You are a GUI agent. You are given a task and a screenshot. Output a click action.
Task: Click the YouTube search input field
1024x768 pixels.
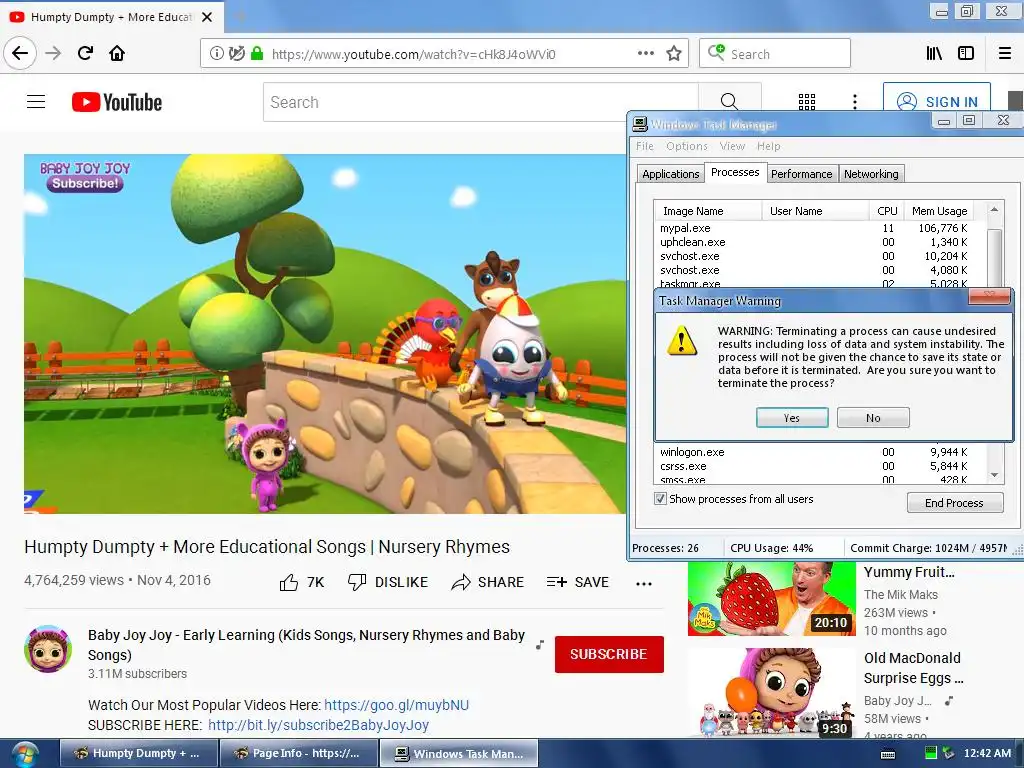[x=481, y=102]
